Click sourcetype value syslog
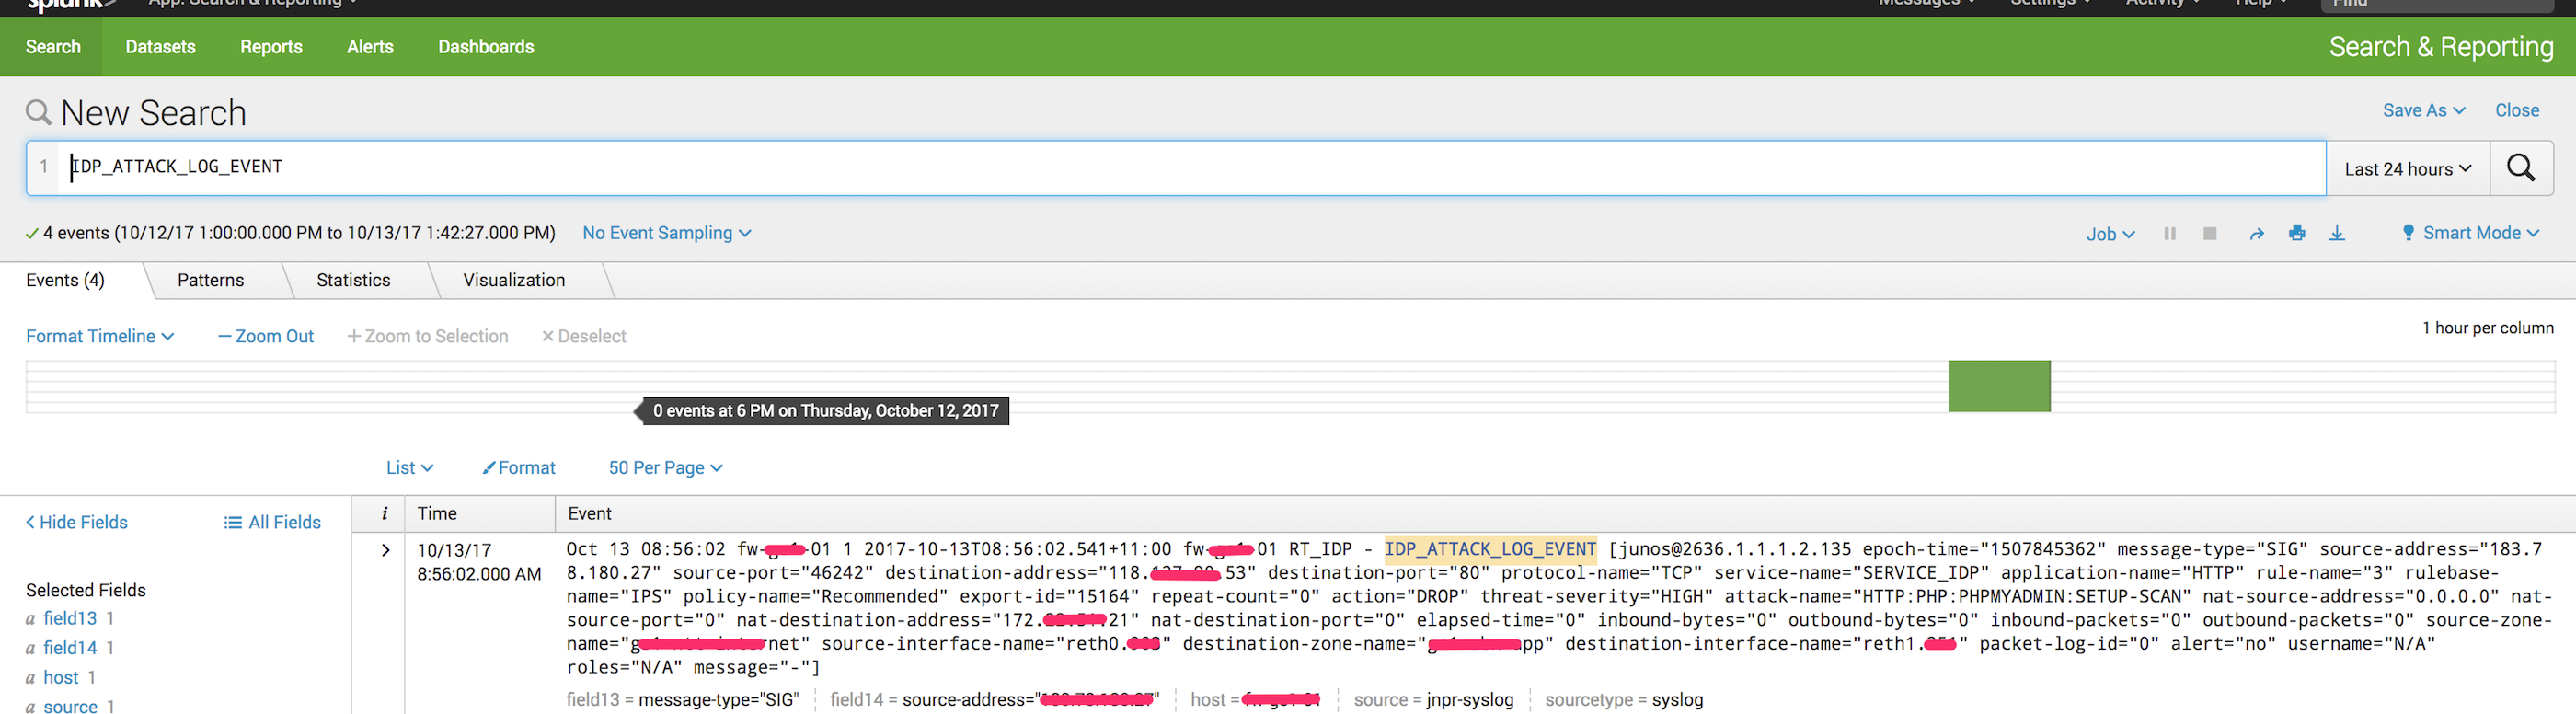Image resolution: width=2576 pixels, height=714 pixels. pos(1677,700)
